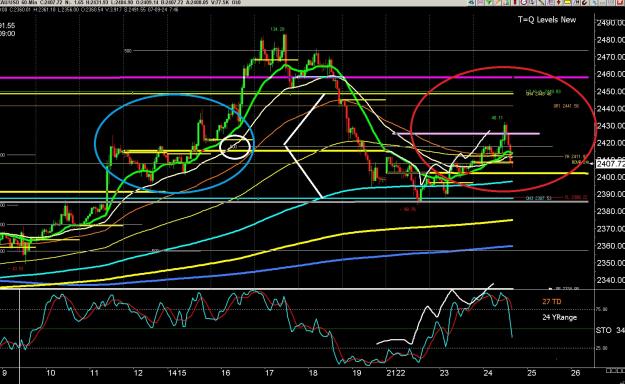
Task: Click the red down-arrow toolbar icon
Action: tap(558, 2)
